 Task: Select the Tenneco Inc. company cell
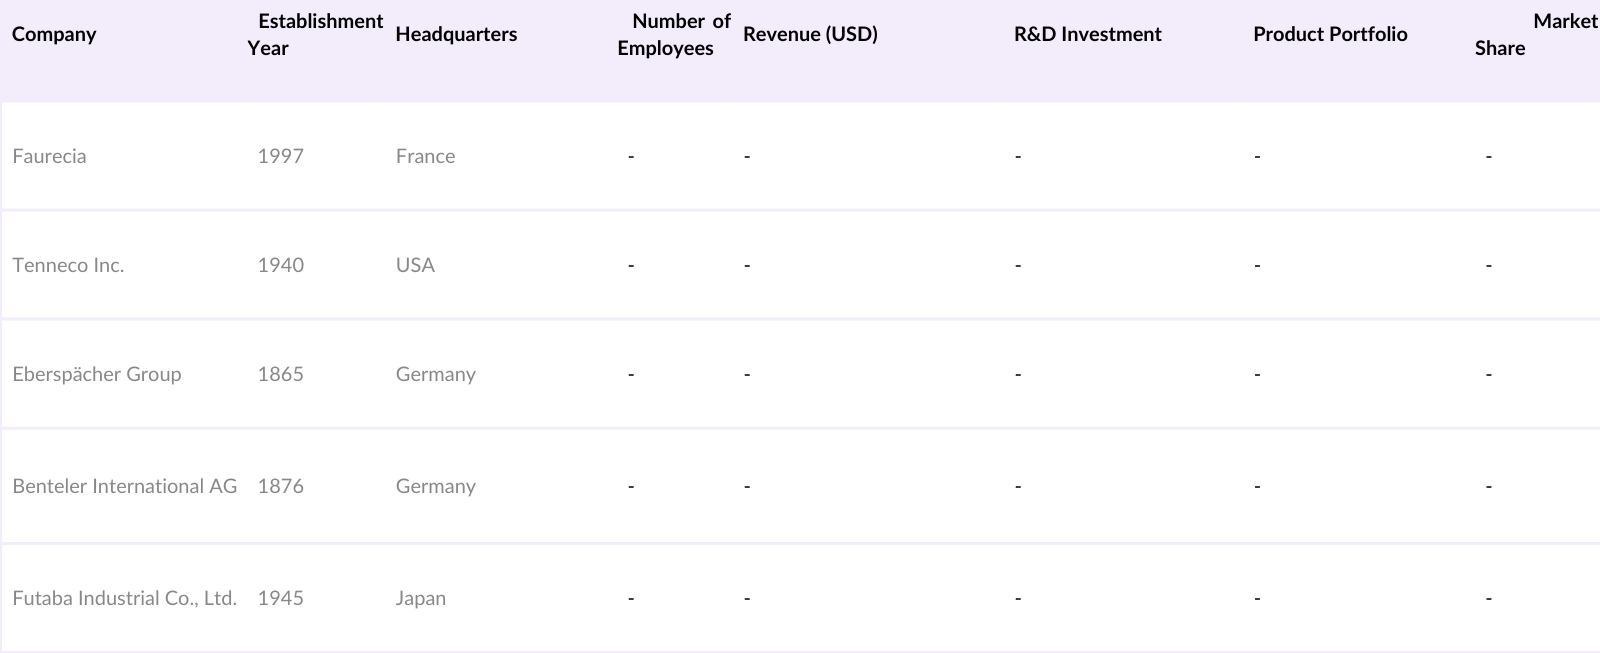pyautogui.click(x=68, y=265)
